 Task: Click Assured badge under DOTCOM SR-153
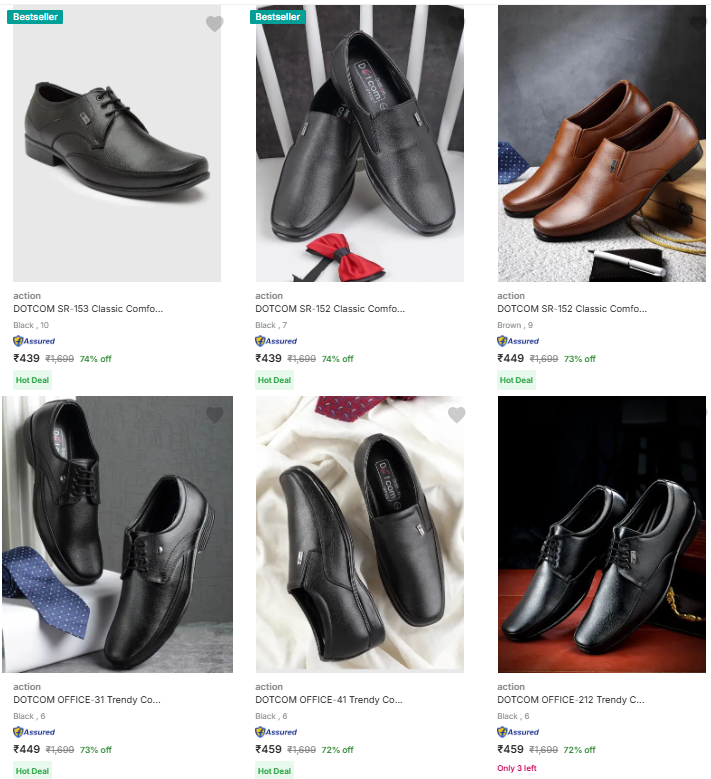pos(34,341)
